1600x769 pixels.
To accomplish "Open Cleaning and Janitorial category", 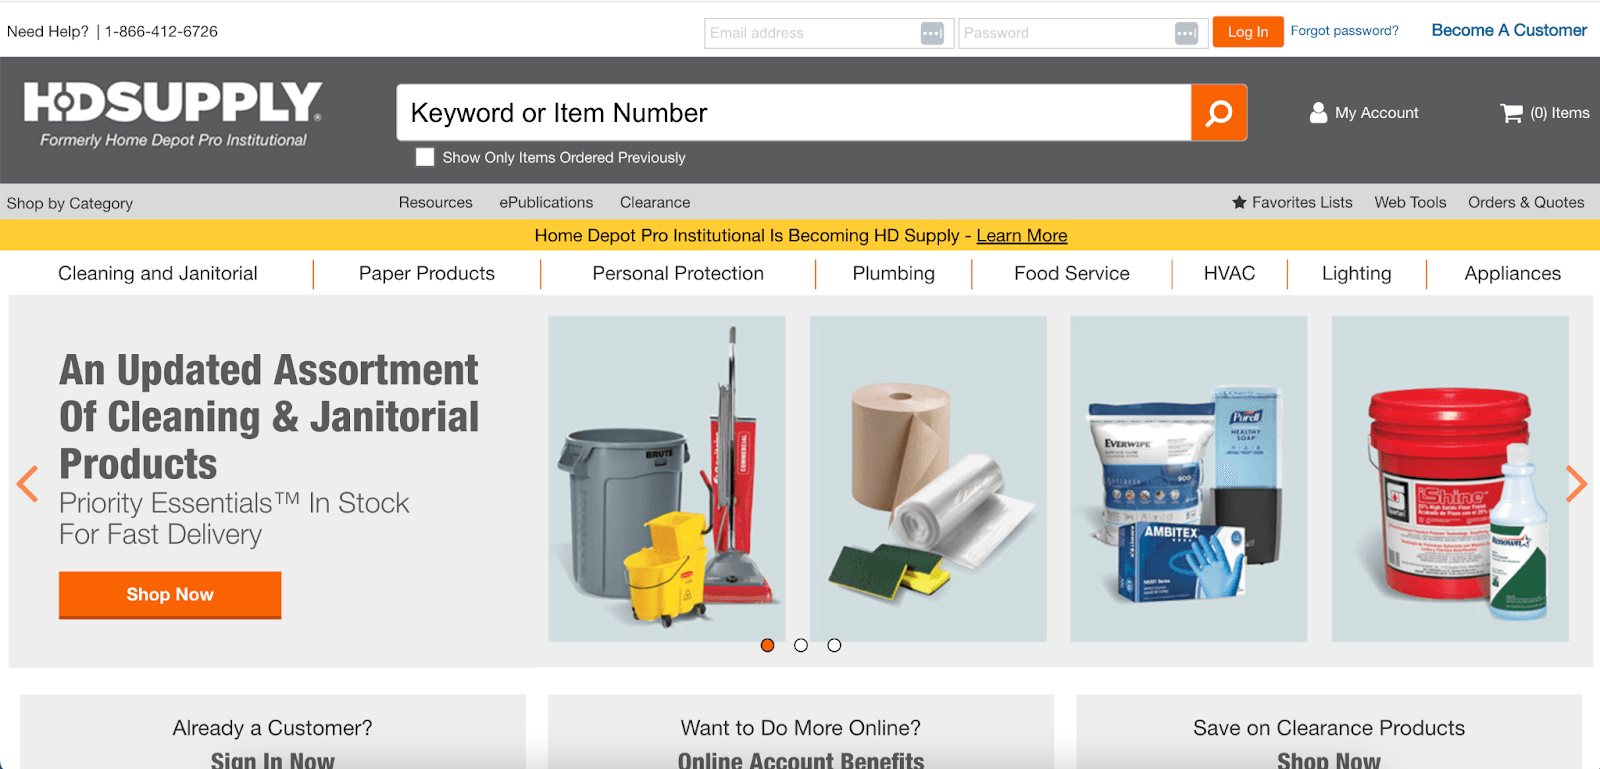I will (158, 273).
